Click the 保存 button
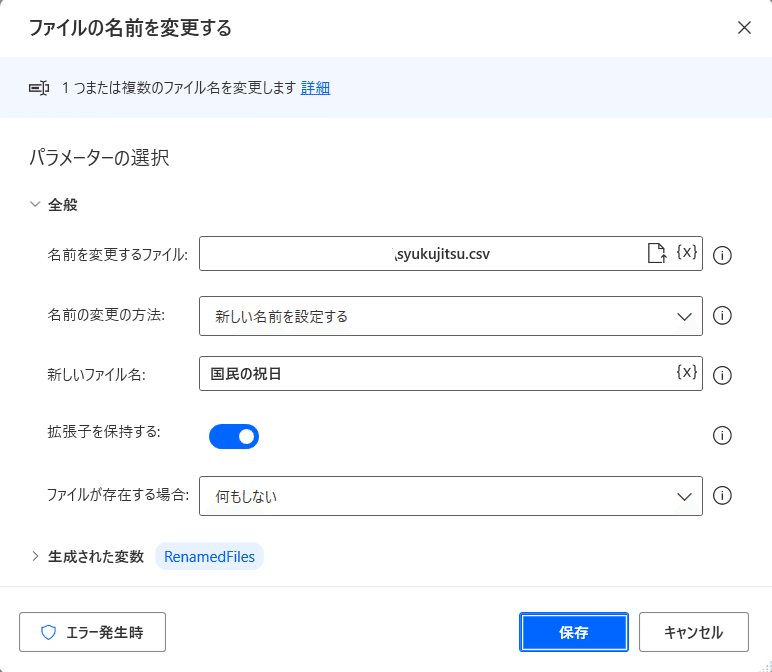 pos(574,632)
